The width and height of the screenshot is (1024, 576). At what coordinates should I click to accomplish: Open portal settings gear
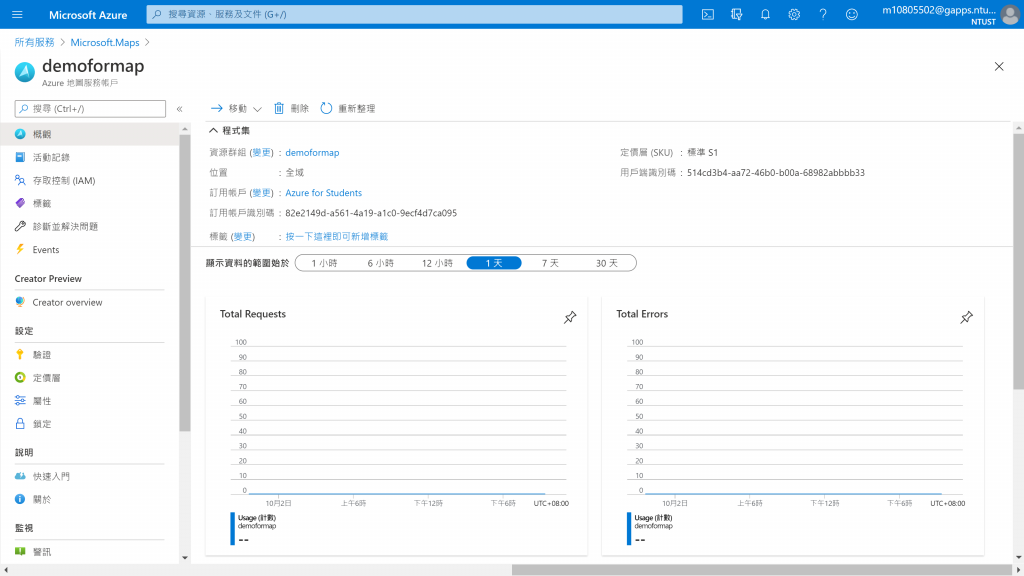(794, 14)
